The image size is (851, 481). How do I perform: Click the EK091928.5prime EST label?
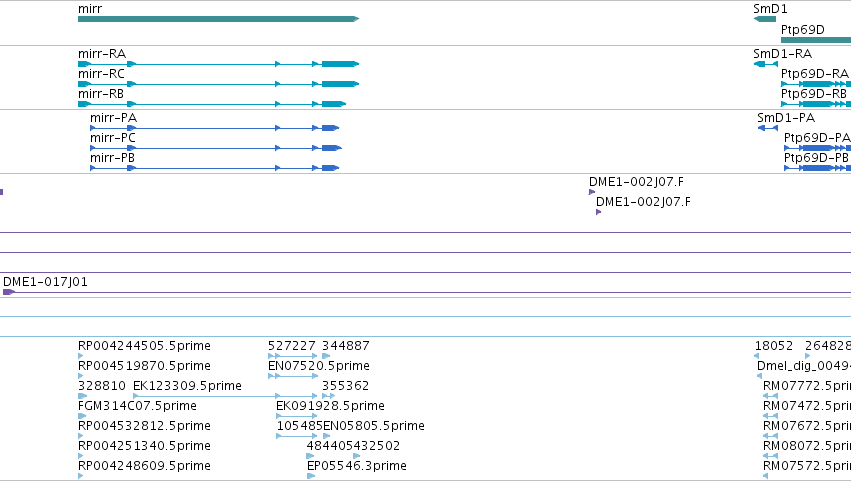point(331,406)
